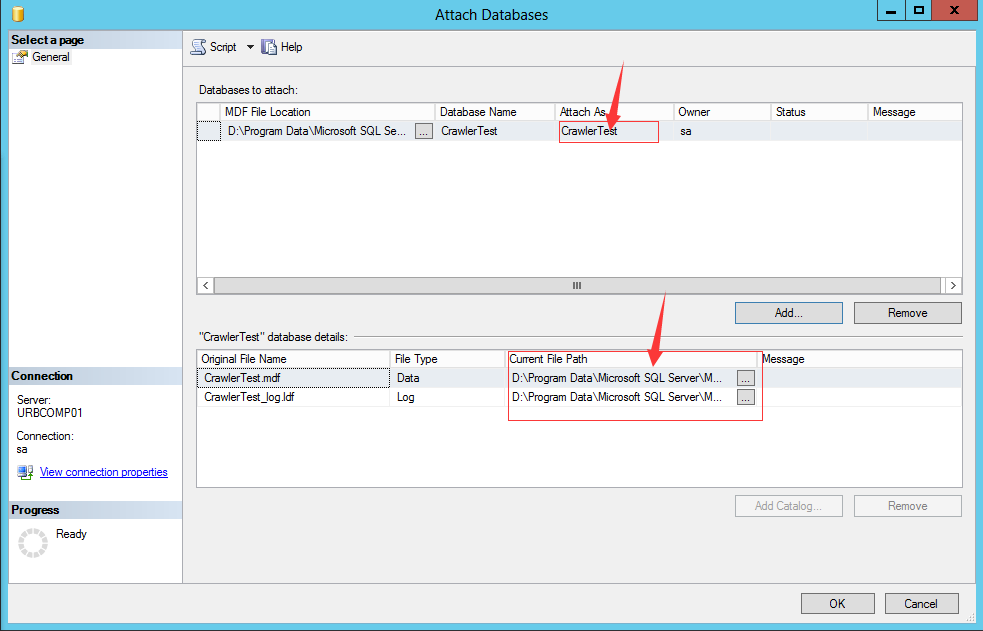Cancel the Attach Databases dialog
This screenshot has height=631, width=983.
pyautogui.click(x=920, y=603)
